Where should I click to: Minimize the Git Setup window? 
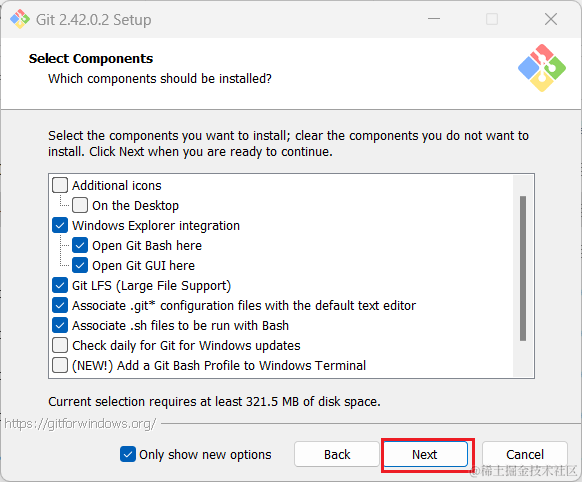pyautogui.click(x=434, y=19)
